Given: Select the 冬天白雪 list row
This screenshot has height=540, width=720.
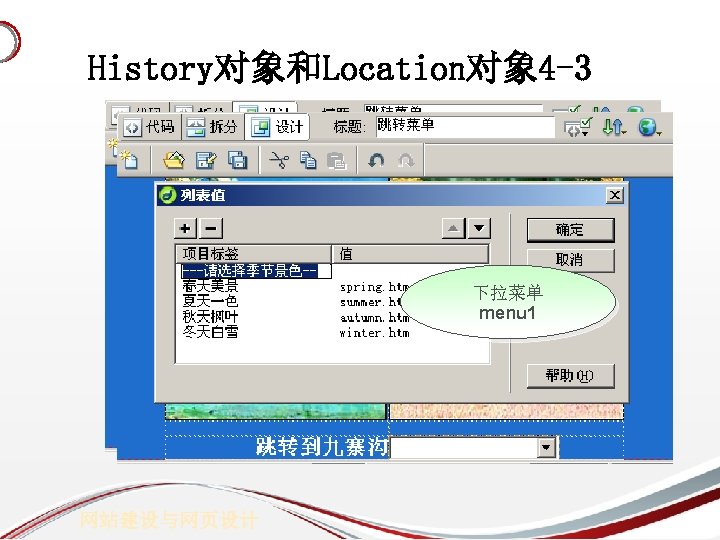Looking at the screenshot, I should (210, 332).
